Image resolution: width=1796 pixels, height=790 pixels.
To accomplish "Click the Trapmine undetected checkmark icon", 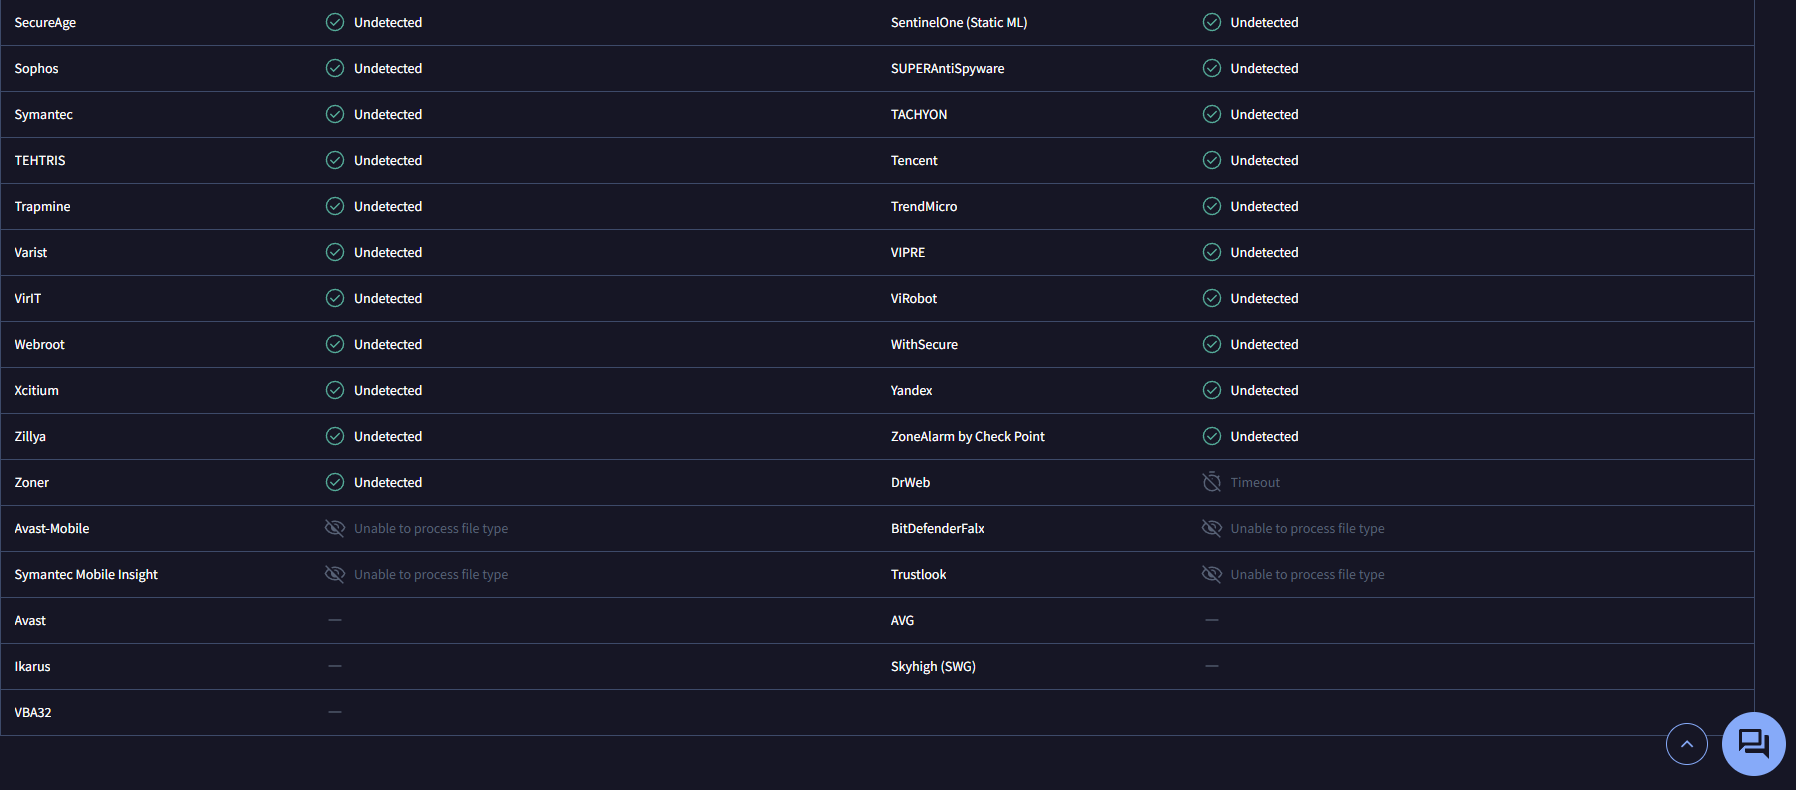I will 335,206.
